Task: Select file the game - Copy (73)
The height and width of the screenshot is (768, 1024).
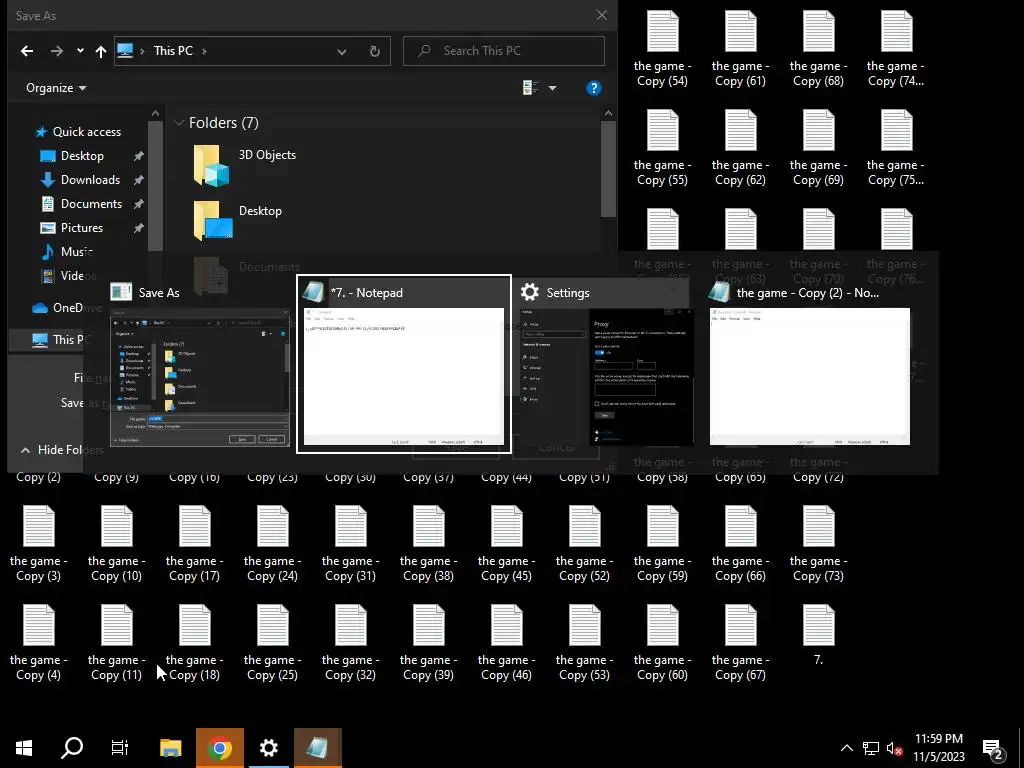Action: 818,545
